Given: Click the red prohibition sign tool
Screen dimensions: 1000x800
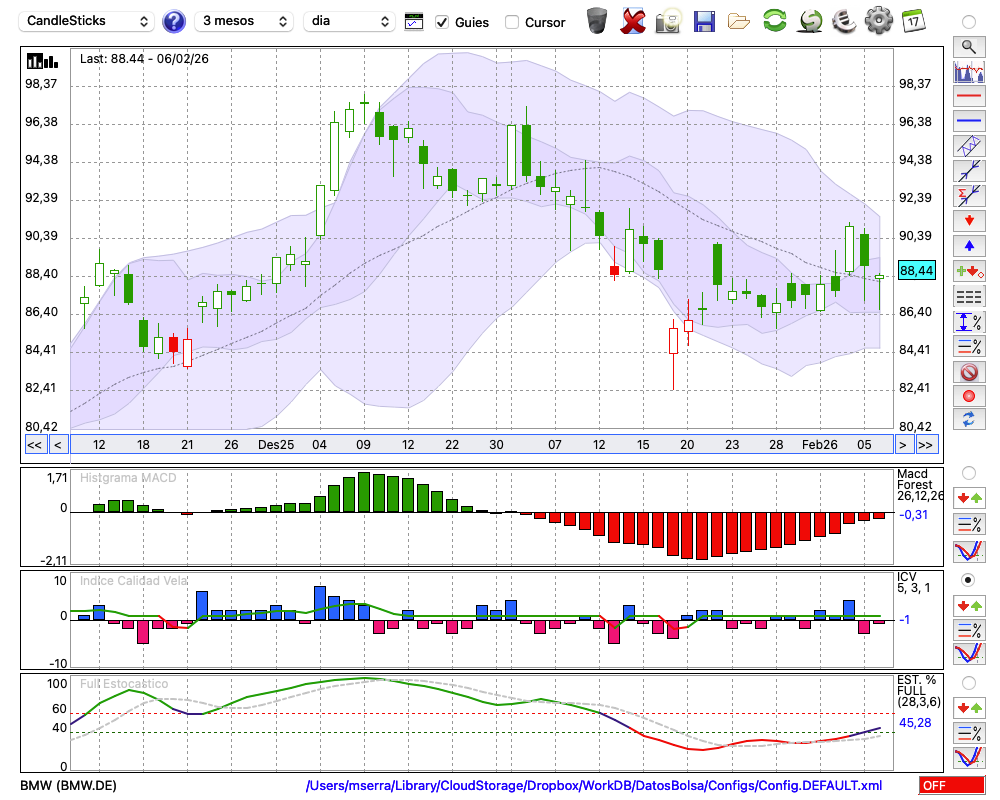Looking at the screenshot, I should [x=968, y=372].
